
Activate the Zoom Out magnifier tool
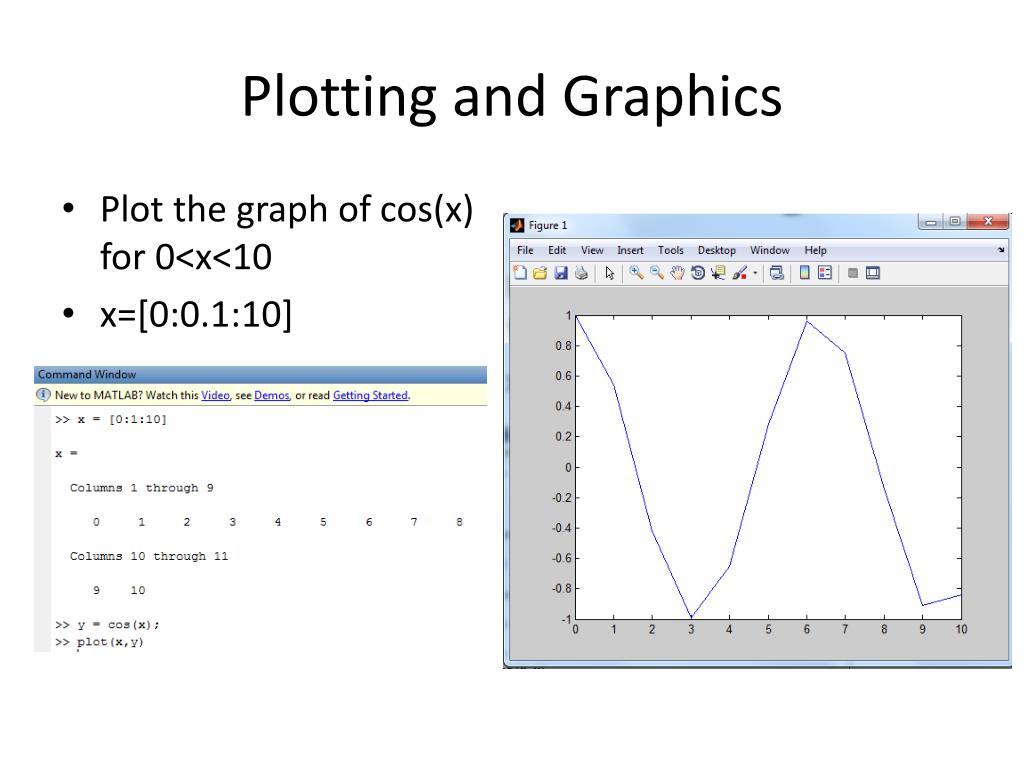point(656,273)
